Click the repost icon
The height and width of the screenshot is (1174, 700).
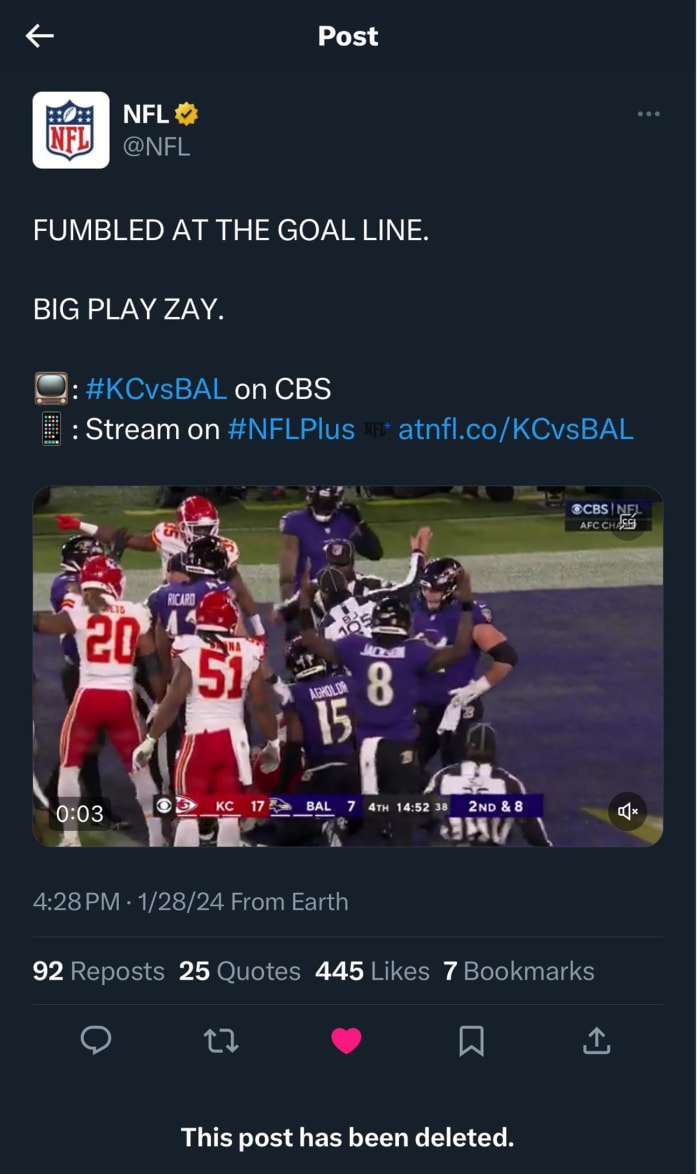point(220,1041)
